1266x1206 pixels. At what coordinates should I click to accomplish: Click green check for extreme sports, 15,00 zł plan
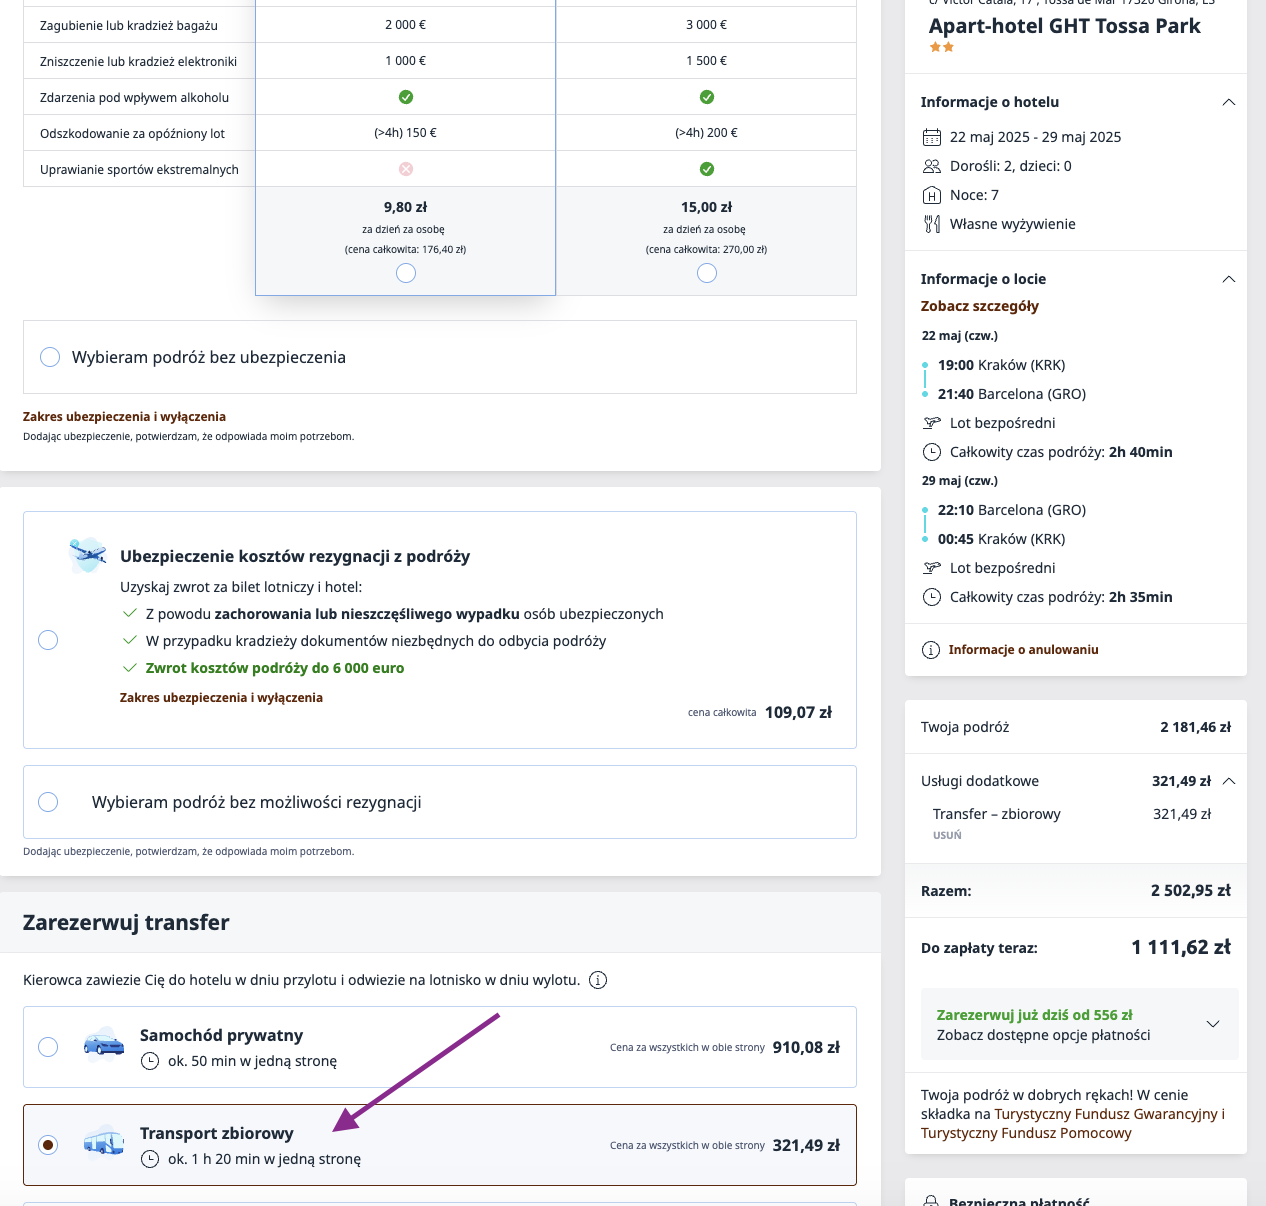click(707, 169)
